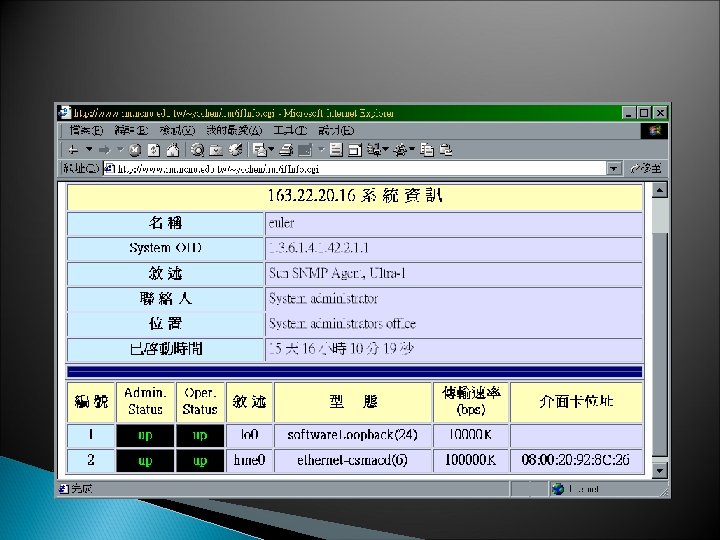Click the vertical scrollbar down arrow
The height and width of the screenshot is (540, 720).
click(659, 471)
